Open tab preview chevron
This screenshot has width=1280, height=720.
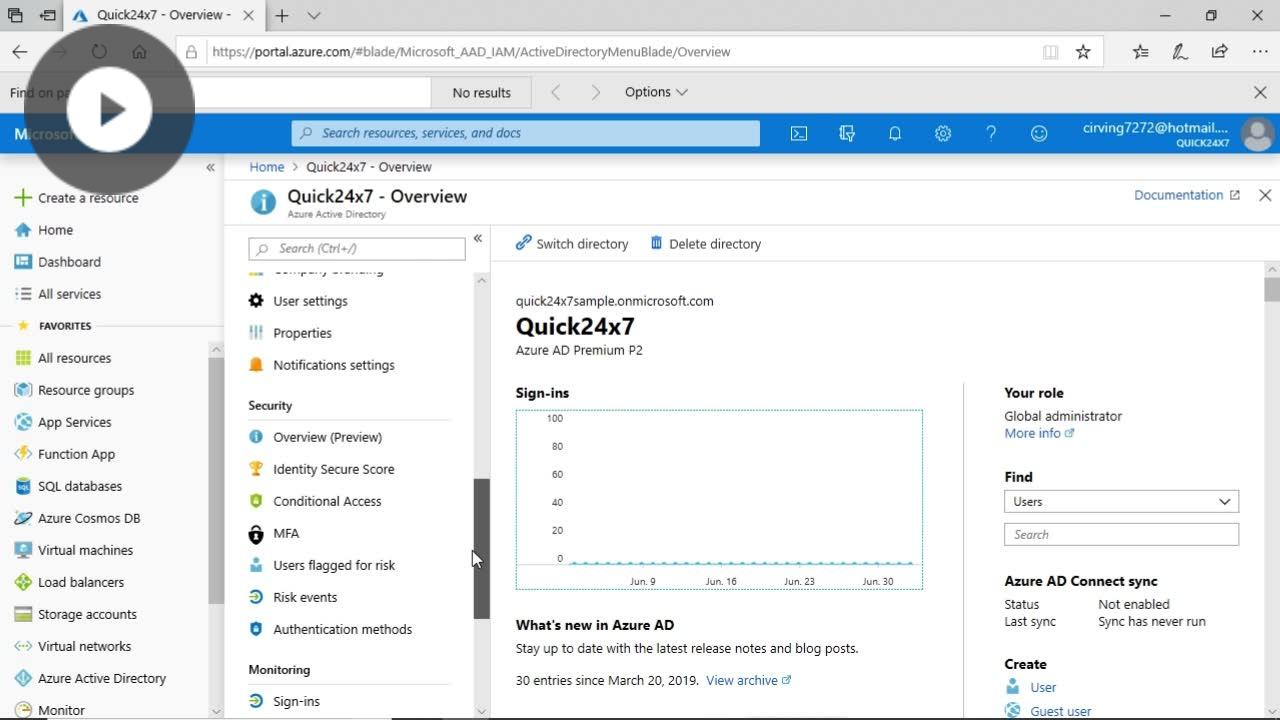314,16
